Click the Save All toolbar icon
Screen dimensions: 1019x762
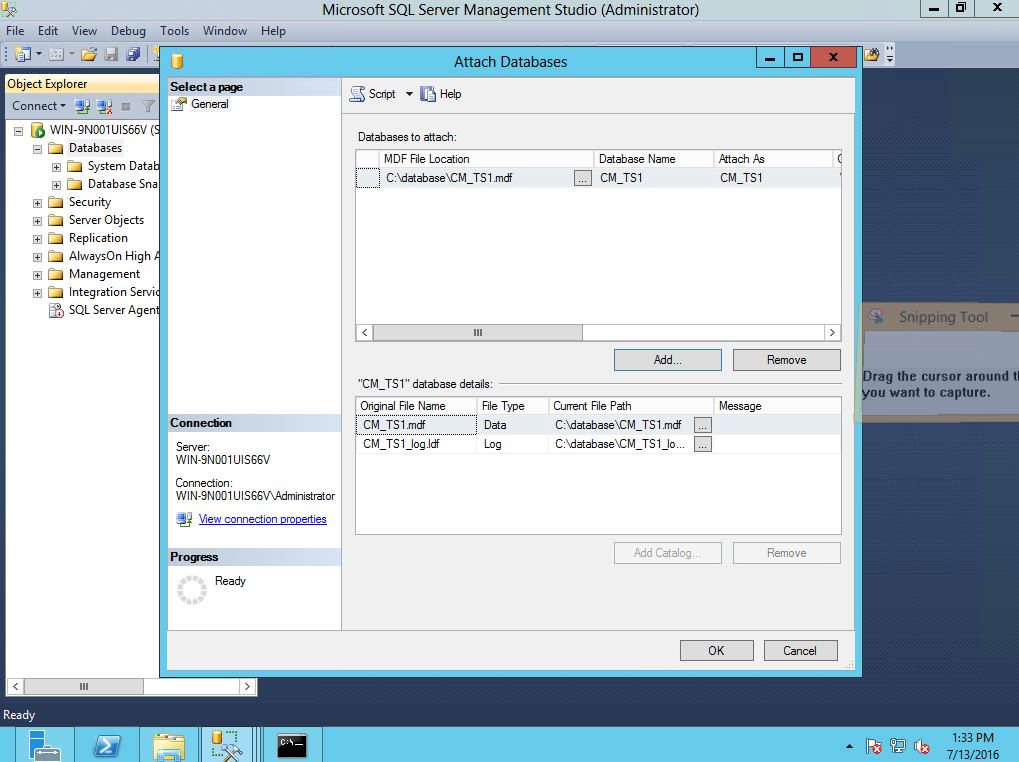pos(133,55)
